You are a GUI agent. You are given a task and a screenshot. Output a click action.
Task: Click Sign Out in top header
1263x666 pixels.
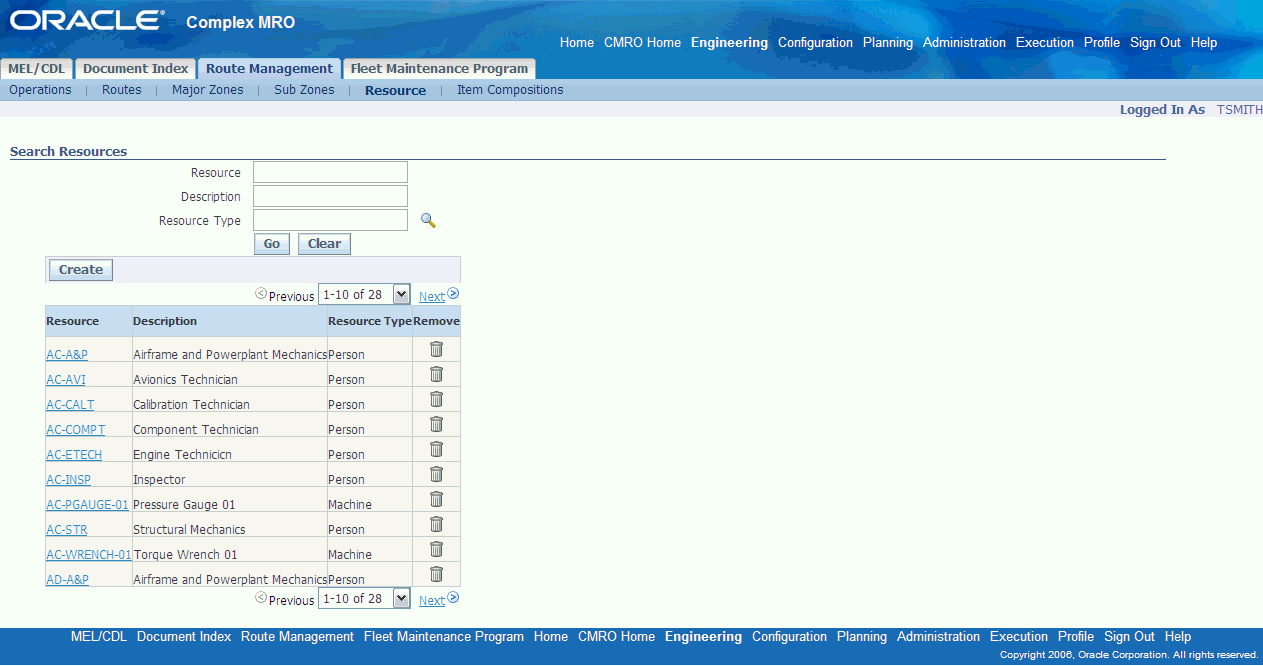coord(1155,43)
